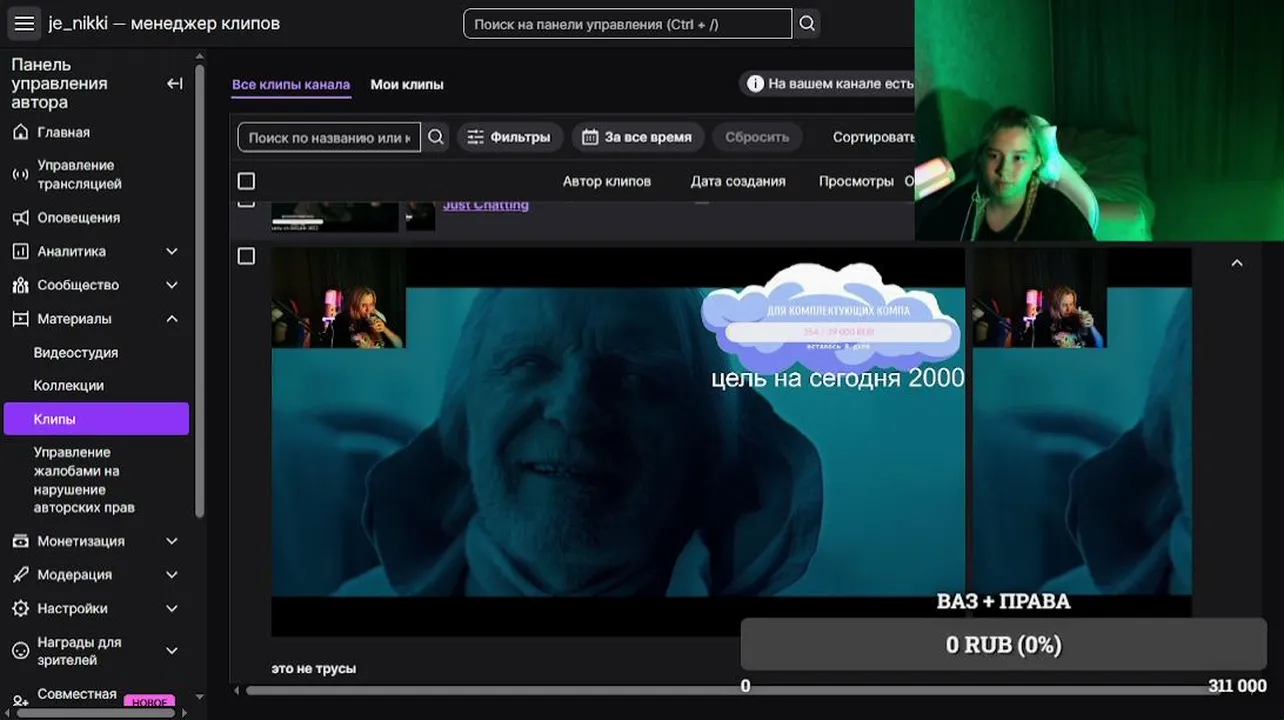Go to Главная page
This screenshot has height=720, width=1284.
pos(64,132)
